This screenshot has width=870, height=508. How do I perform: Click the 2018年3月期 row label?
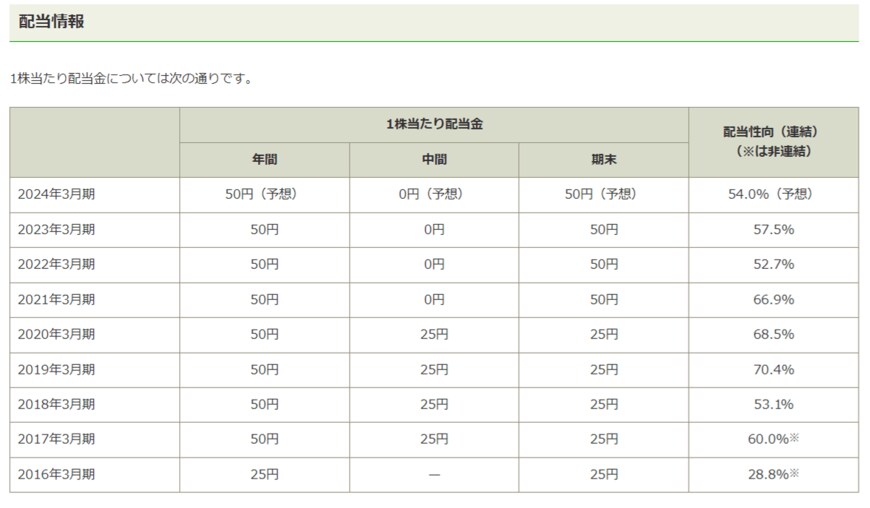pyautogui.click(x=56, y=405)
